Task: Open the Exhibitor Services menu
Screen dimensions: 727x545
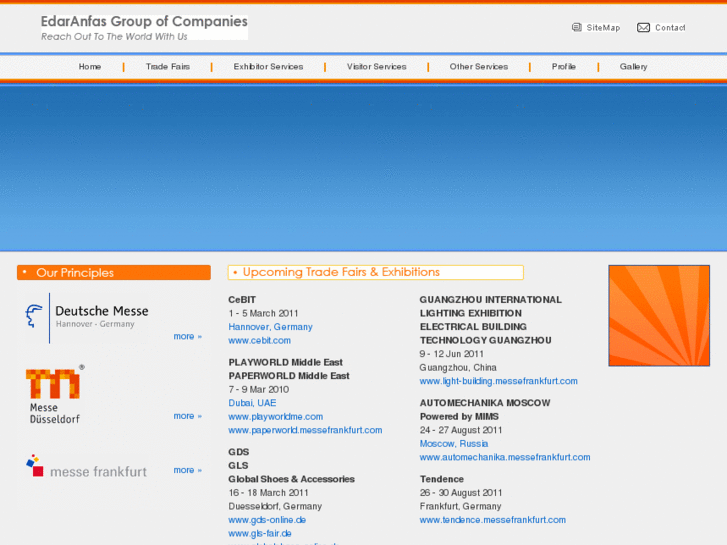Action: [268, 67]
